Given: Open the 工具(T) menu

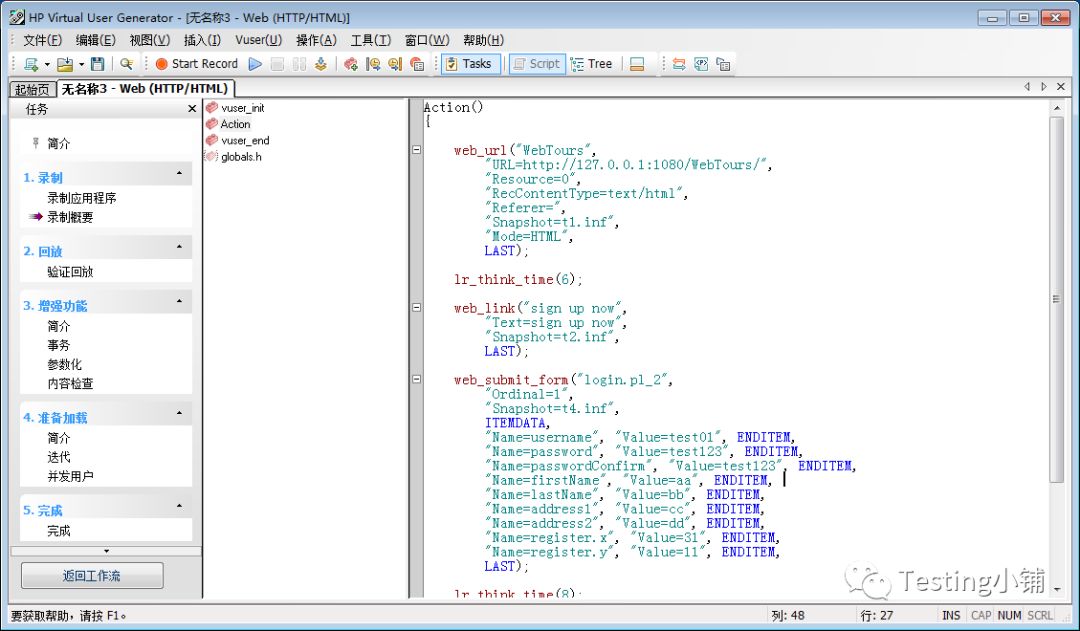Looking at the screenshot, I should coord(371,41).
